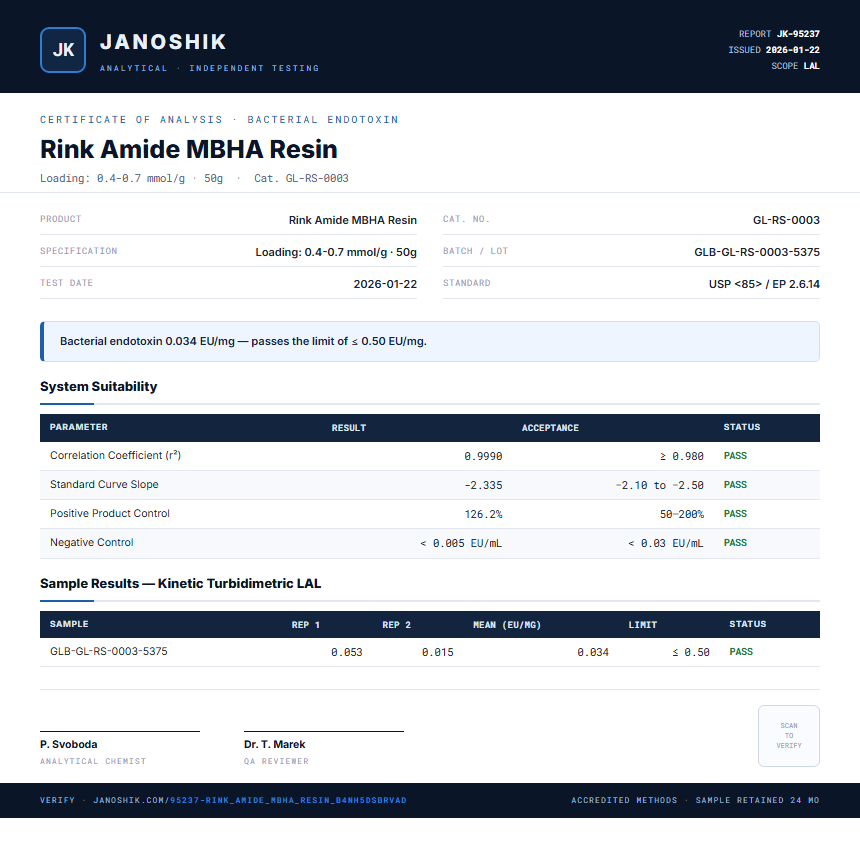Click the ≥ 0.980 acceptance value
This screenshot has width=860, height=846.
click(681, 456)
